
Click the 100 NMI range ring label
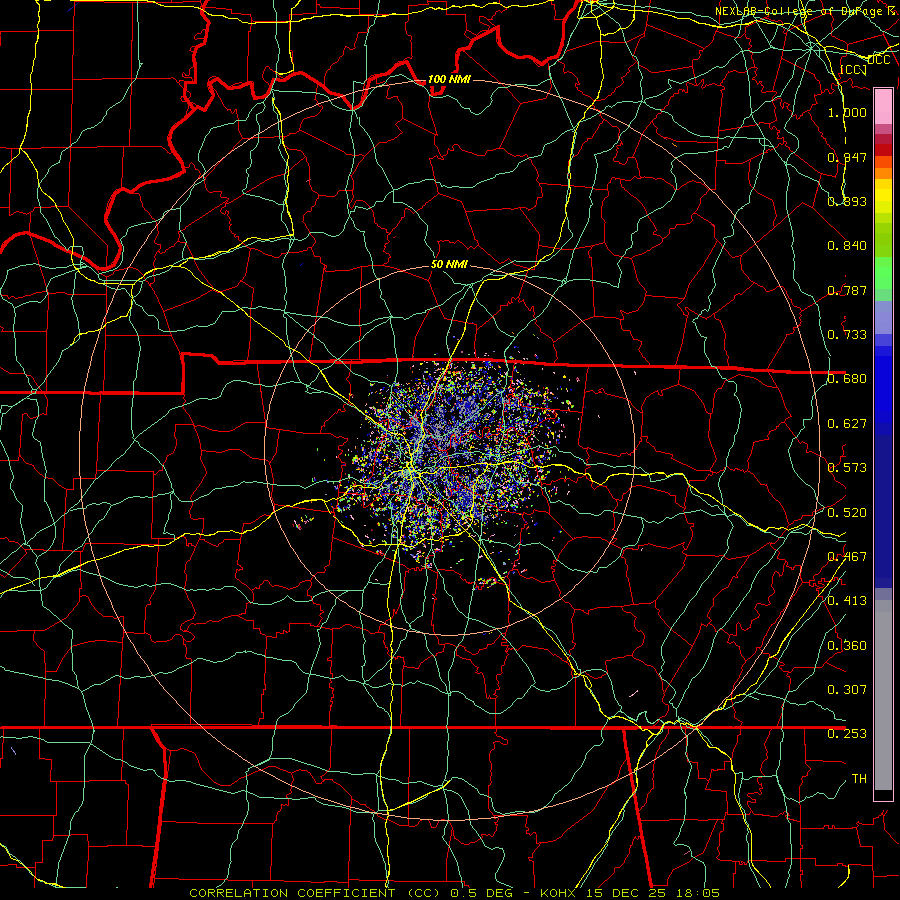point(449,79)
